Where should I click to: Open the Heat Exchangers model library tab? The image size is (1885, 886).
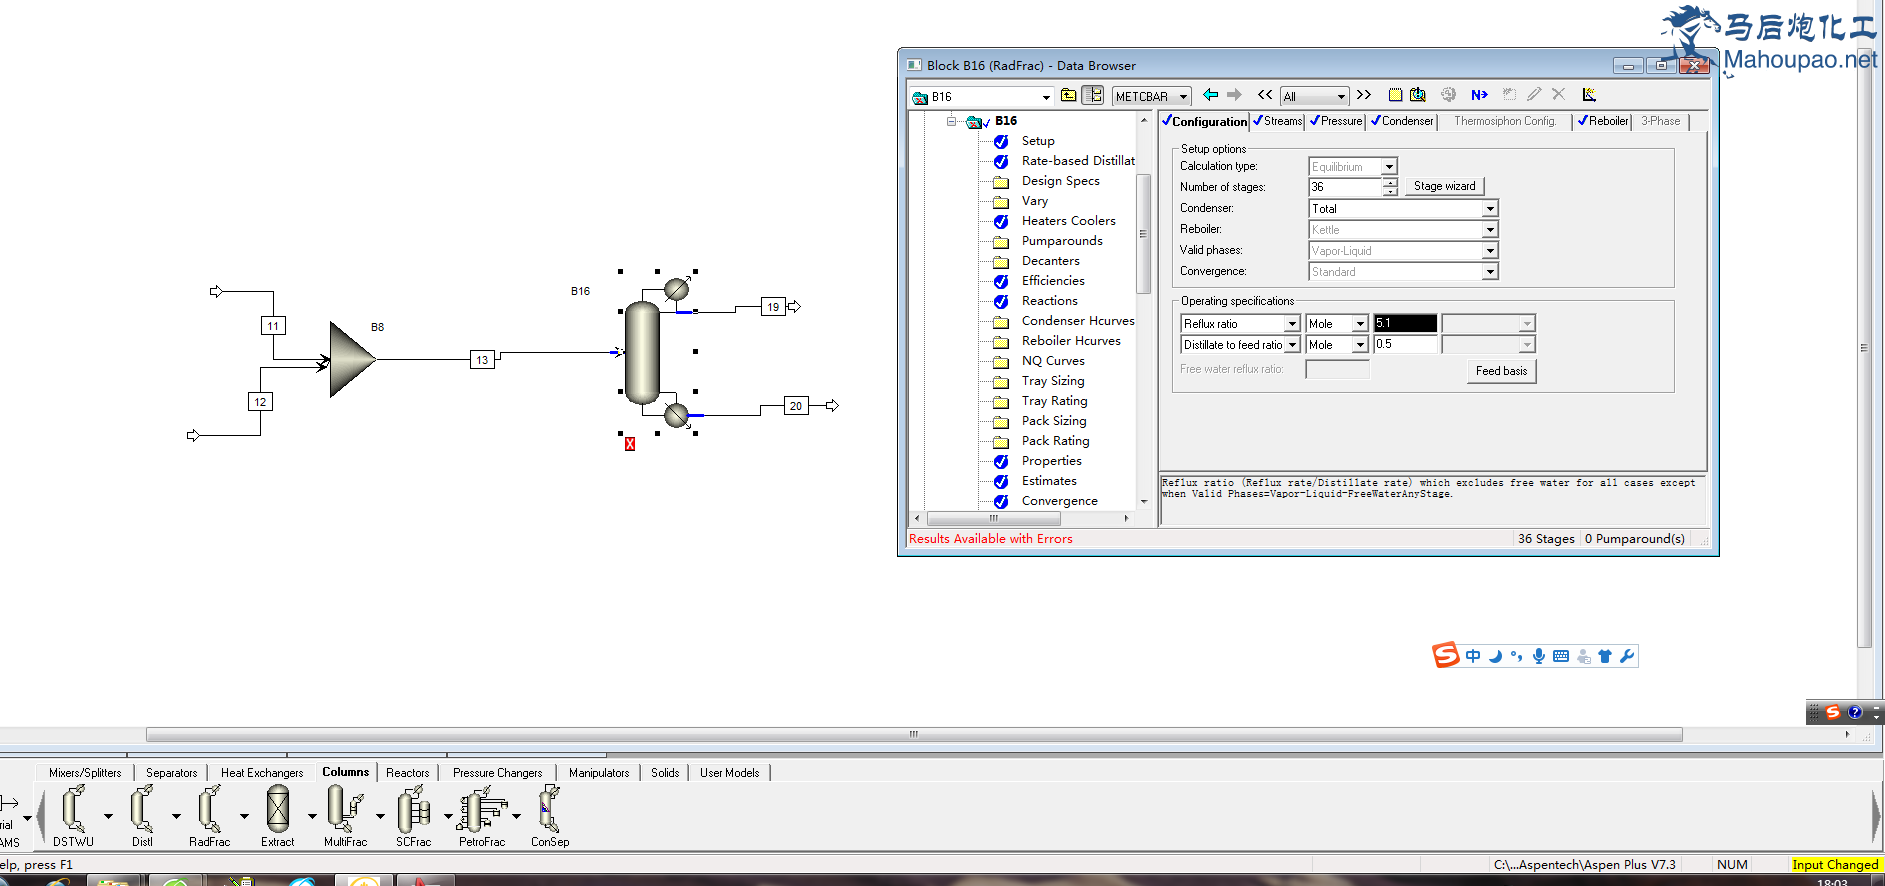262,773
